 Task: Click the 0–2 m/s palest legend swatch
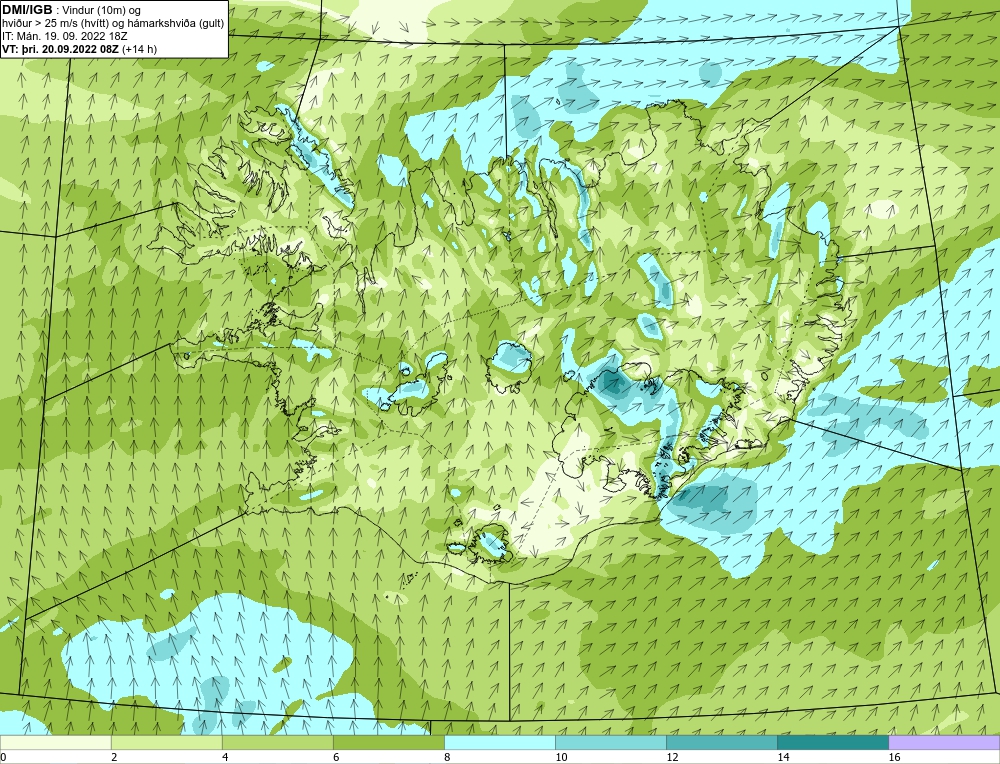[x=55, y=742]
